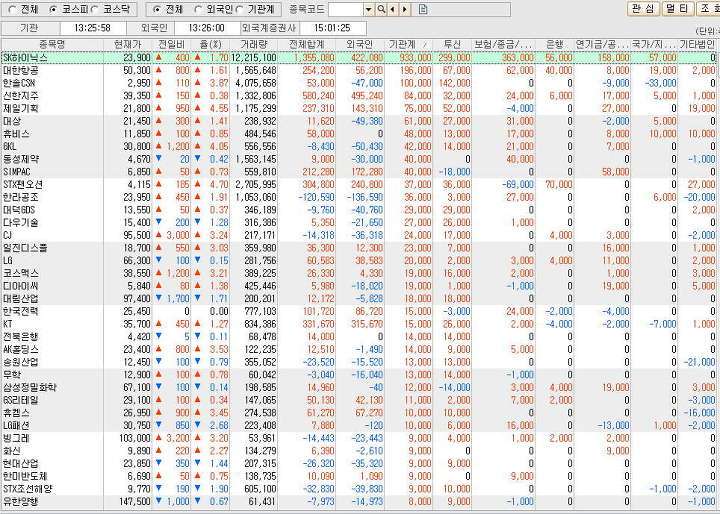Sort by 율(%) column header
Viewport: 720px width, 514px height.
pos(210,45)
